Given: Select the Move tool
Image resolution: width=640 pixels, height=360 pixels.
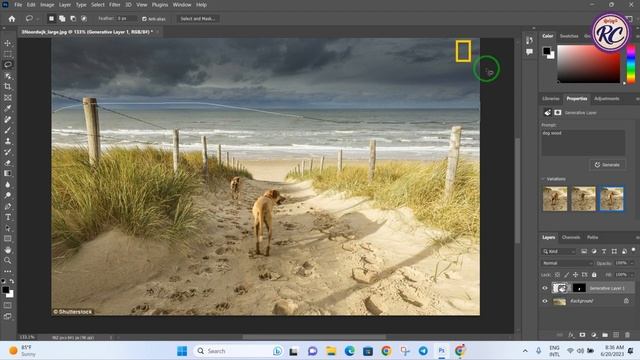Looking at the screenshot, I should (7, 43).
